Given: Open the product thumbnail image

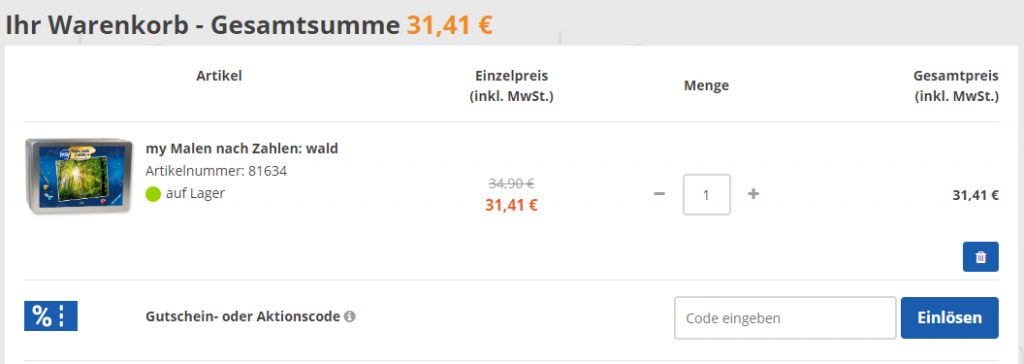Looking at the screenshot, I should [79, 176].
